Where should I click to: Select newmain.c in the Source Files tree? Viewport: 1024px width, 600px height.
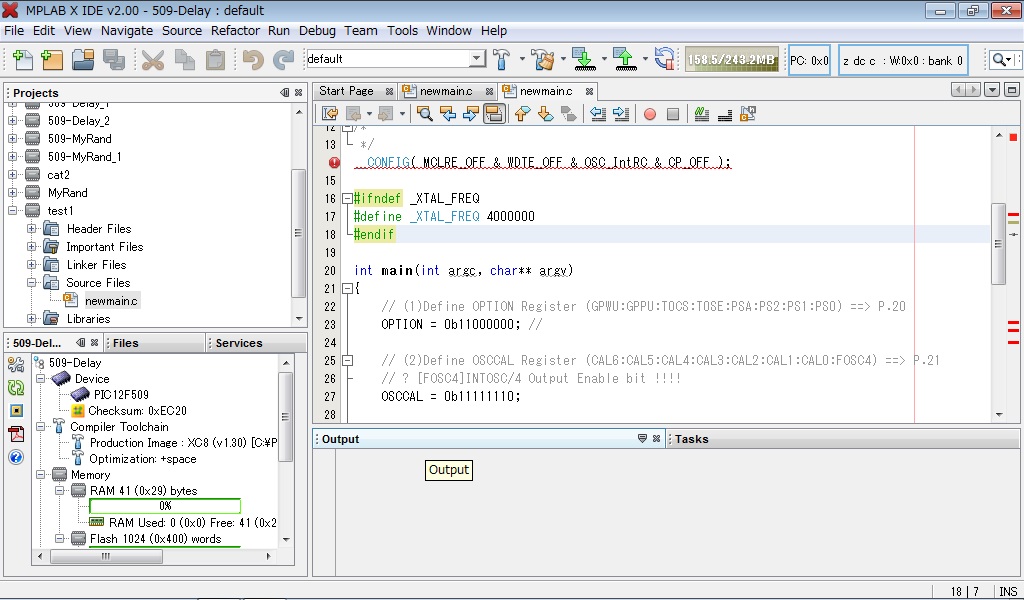coord(111,301)
